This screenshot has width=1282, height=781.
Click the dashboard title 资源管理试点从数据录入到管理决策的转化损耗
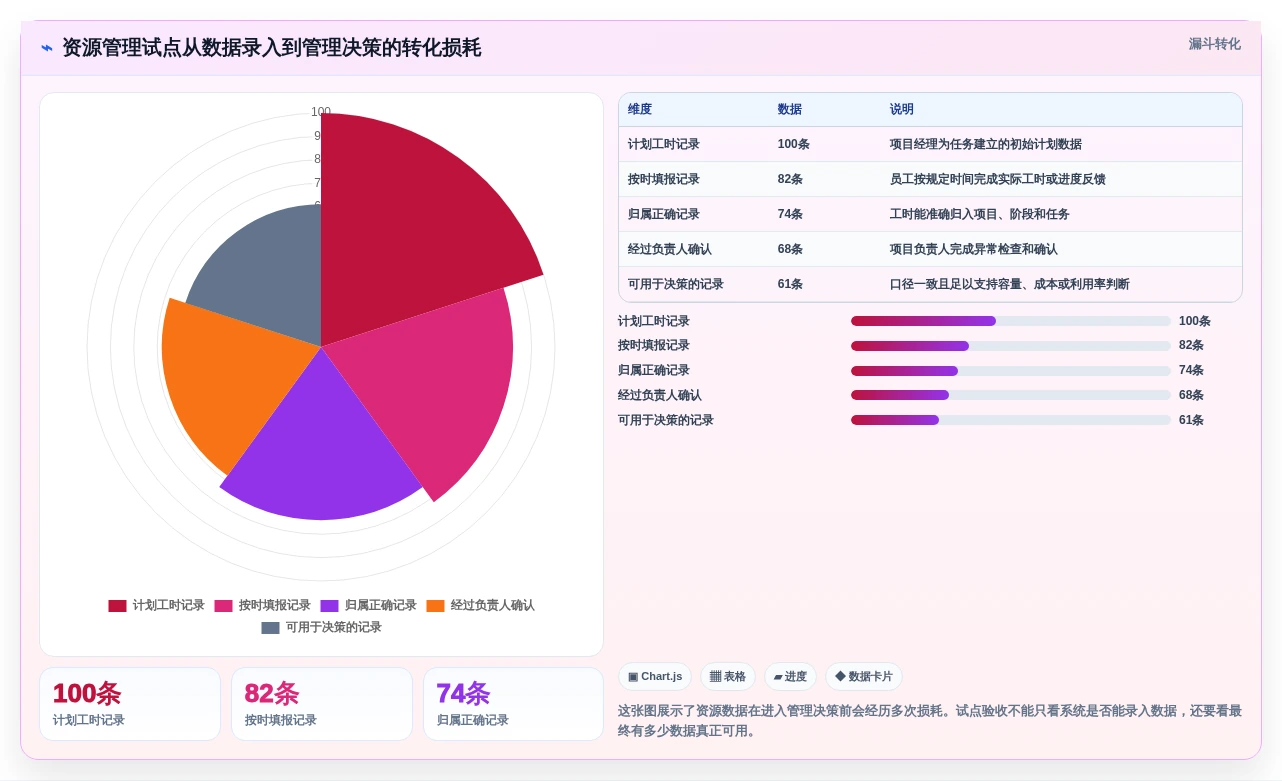[x=271, y=48]
